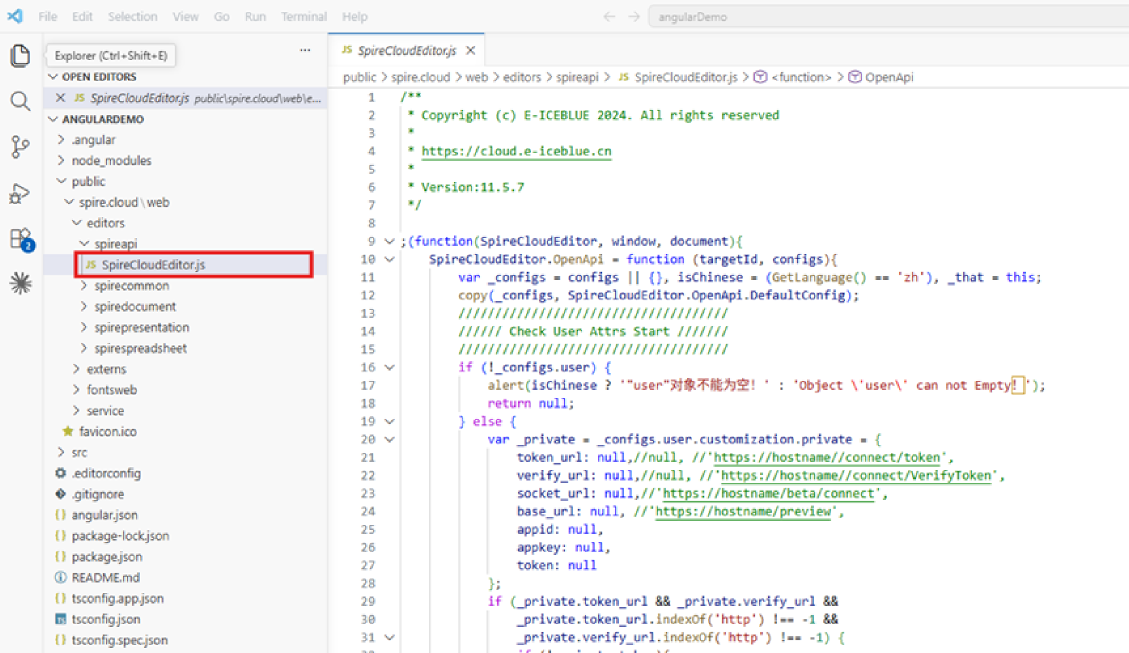1129x653 pixels.
Task: Switch to the SpireCloudEditor.js tab
Action: pyautogui.click(x=407, y=50)
